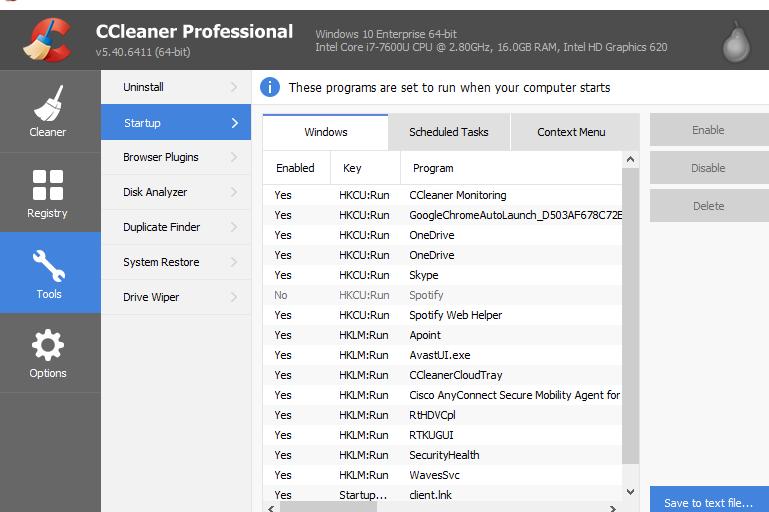
Task: Open Options gear icon
Action: tap(48, 352)
